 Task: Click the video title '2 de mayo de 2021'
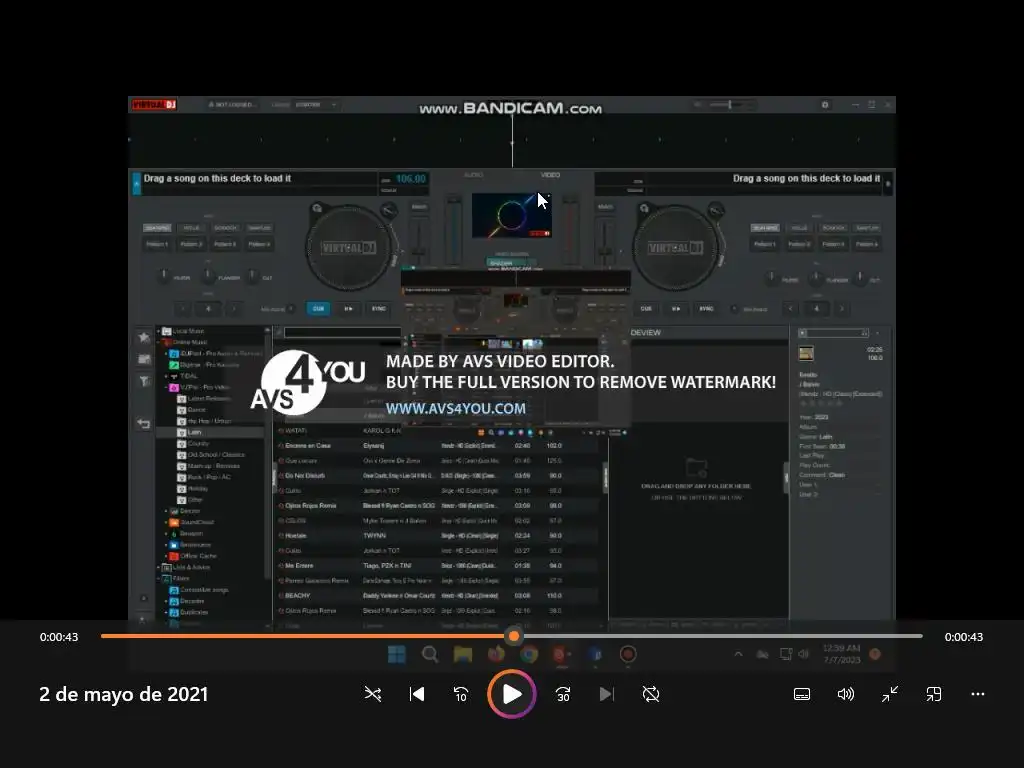pyautogui.click(x=123, y=694)
